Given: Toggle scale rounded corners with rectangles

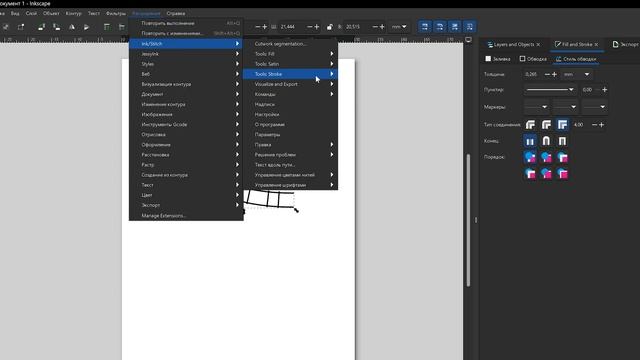Looking at the screenshot, I should point(440,27).
